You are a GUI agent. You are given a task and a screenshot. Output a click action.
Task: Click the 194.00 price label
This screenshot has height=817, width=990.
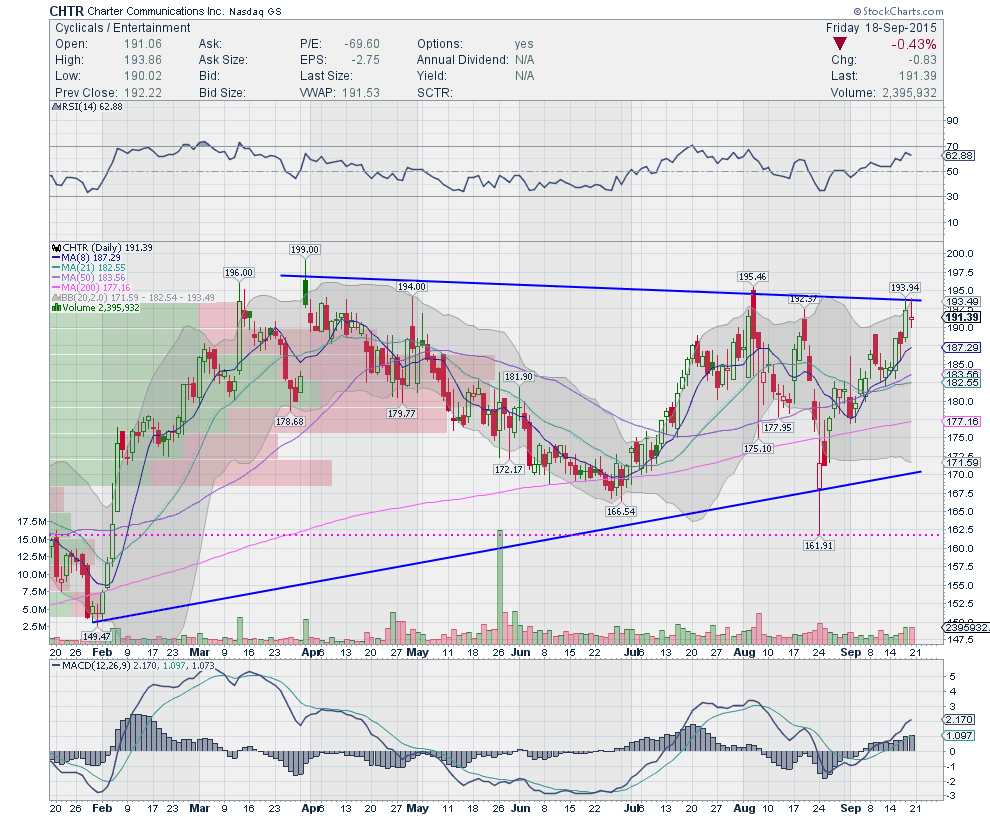coord(412,287)
